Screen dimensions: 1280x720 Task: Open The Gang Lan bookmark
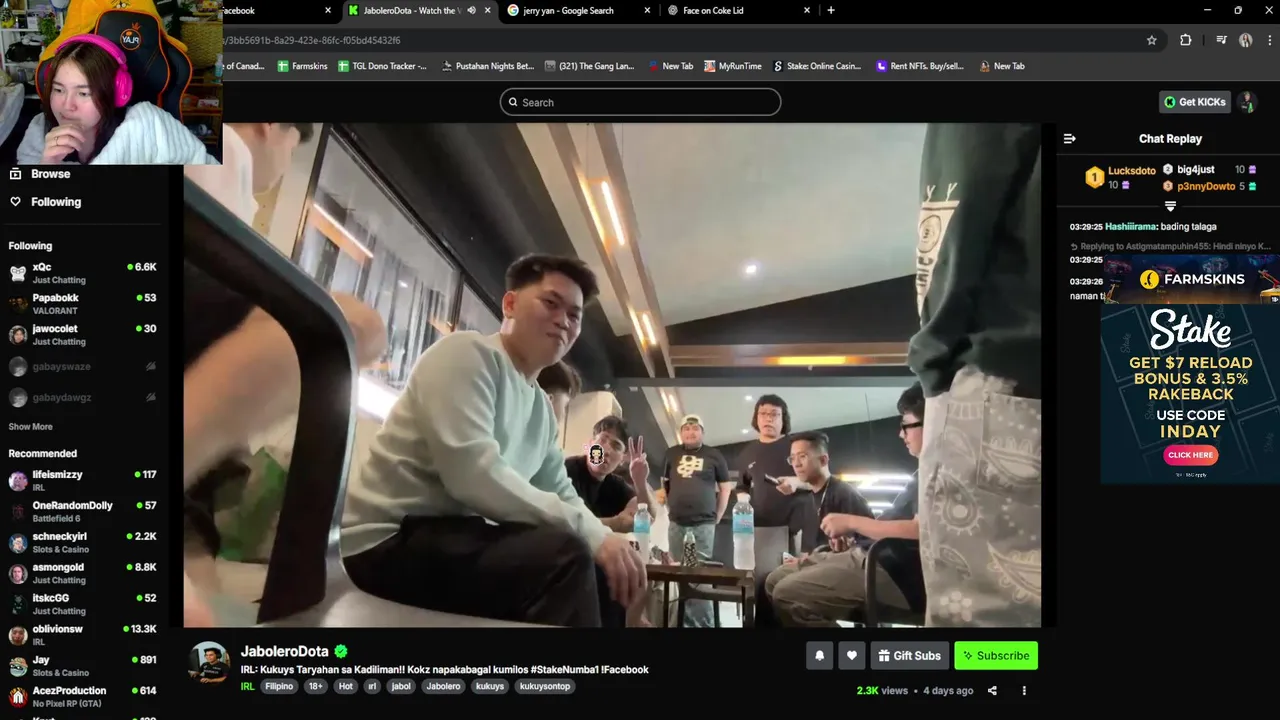tap(590, 66)
